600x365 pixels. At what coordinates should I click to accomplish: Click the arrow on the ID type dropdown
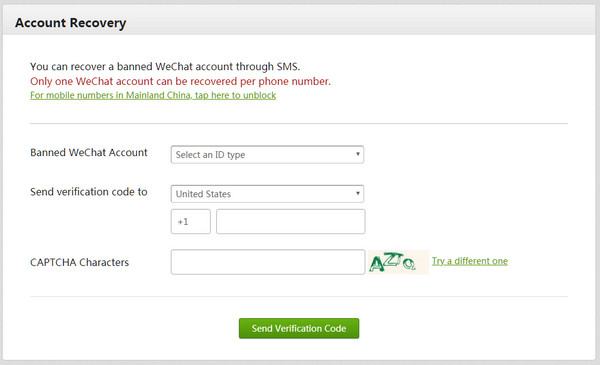click(x=357, y=154)
